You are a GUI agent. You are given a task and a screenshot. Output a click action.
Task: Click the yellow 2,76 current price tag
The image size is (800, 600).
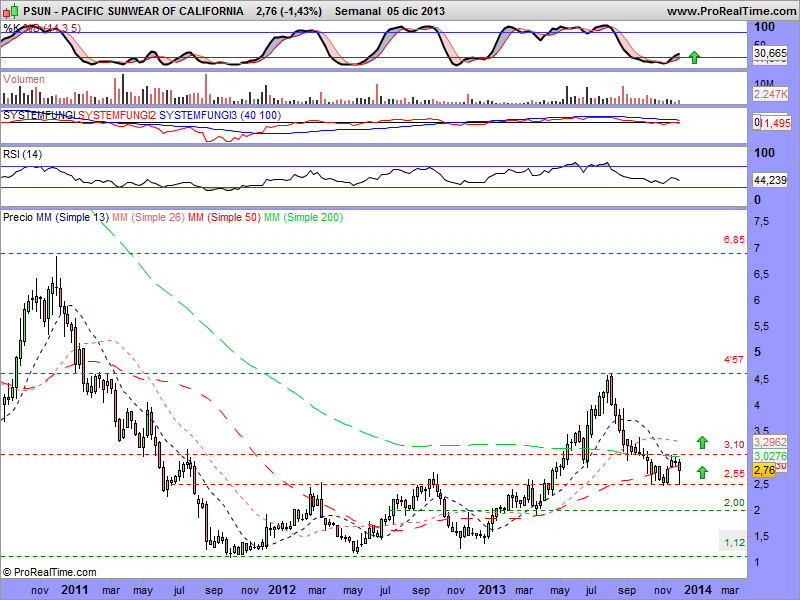coord(764,469)
